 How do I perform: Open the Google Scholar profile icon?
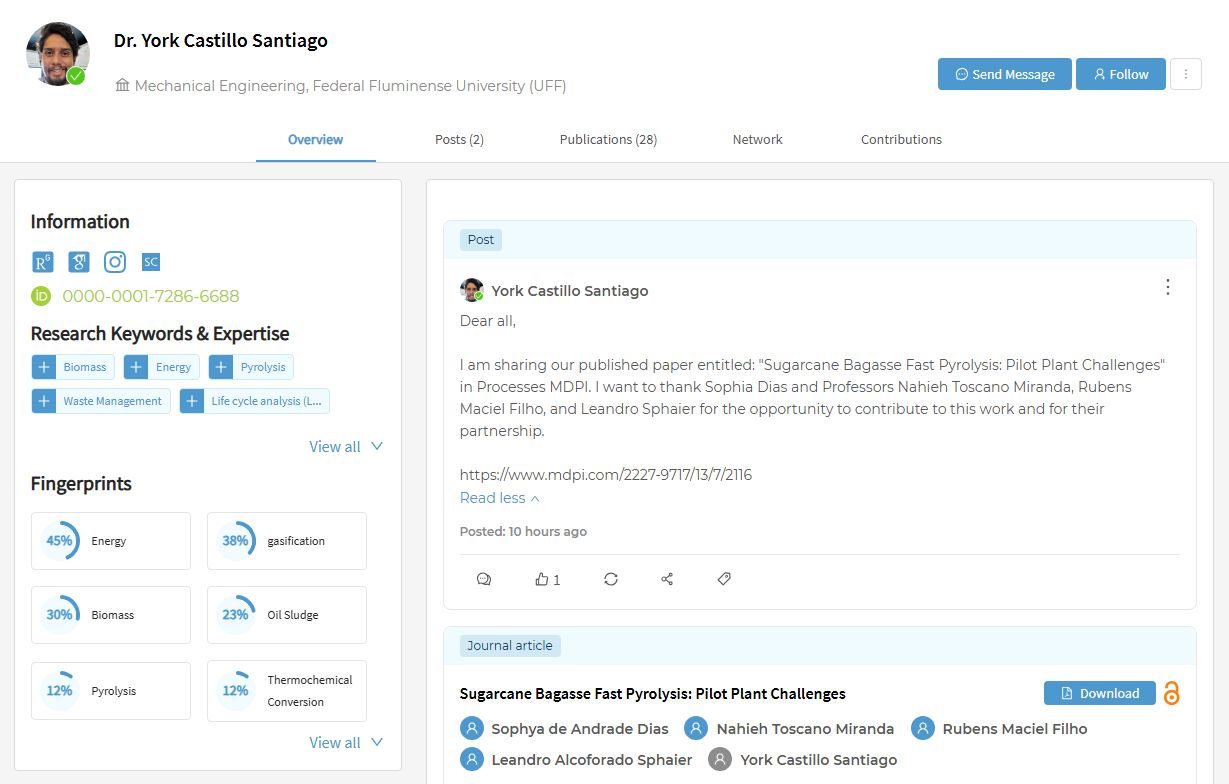pos(79,262)
